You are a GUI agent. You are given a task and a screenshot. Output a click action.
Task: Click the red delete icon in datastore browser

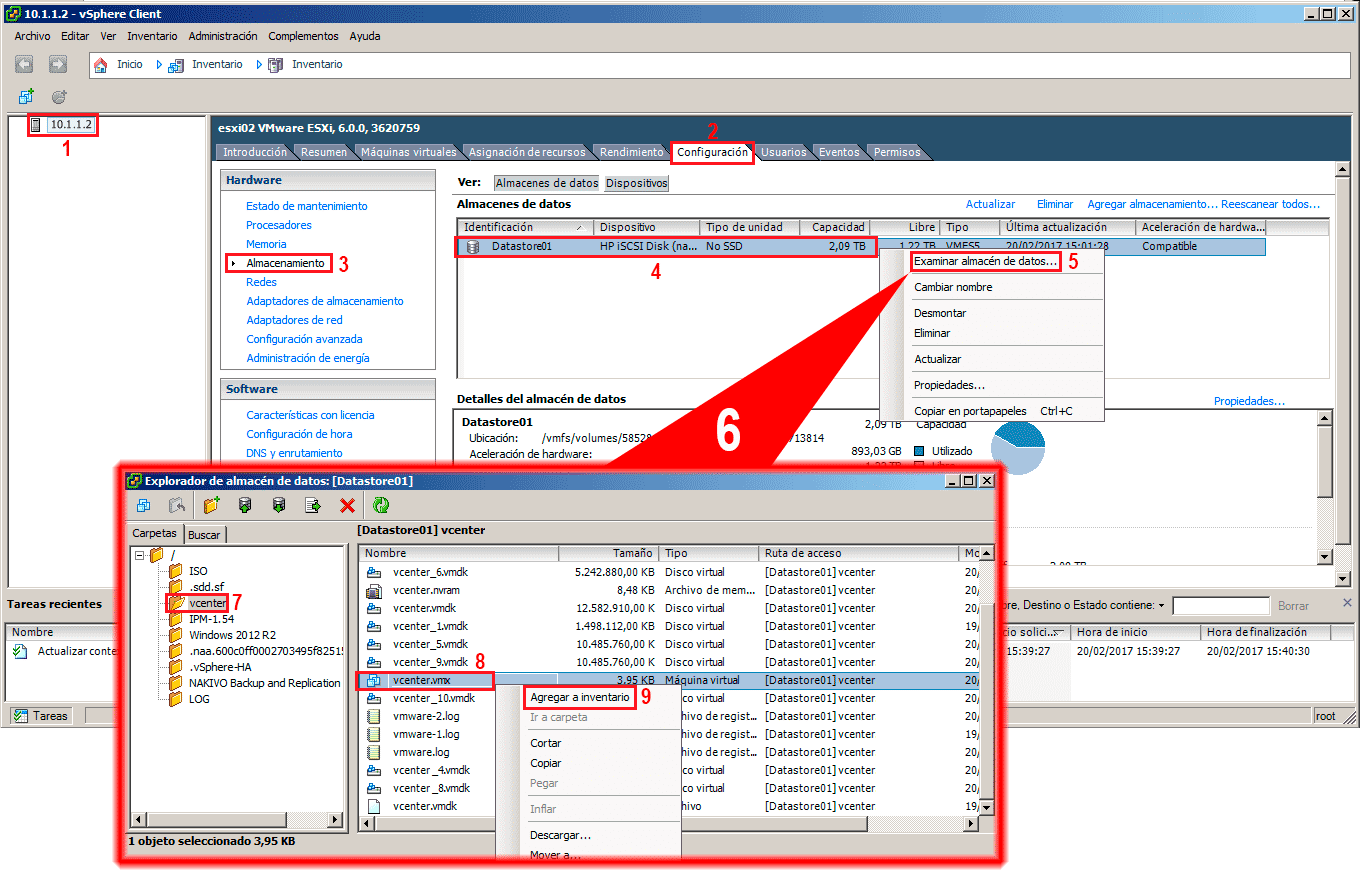pos(347,505)
